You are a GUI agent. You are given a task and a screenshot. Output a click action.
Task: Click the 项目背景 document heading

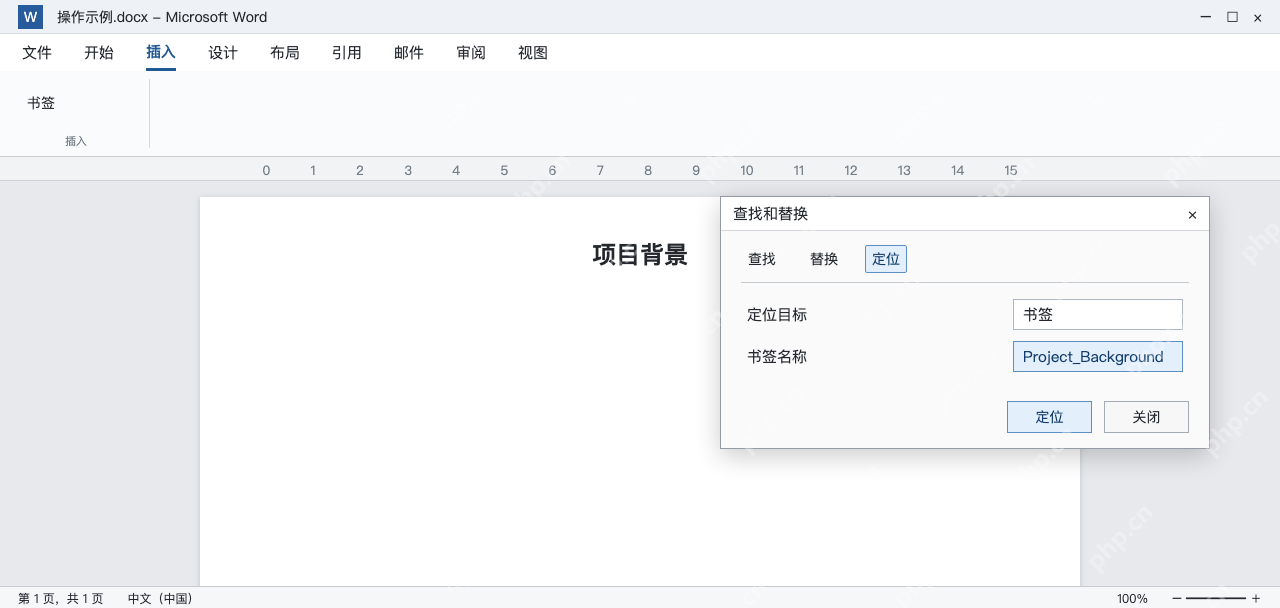coord(640,255)
